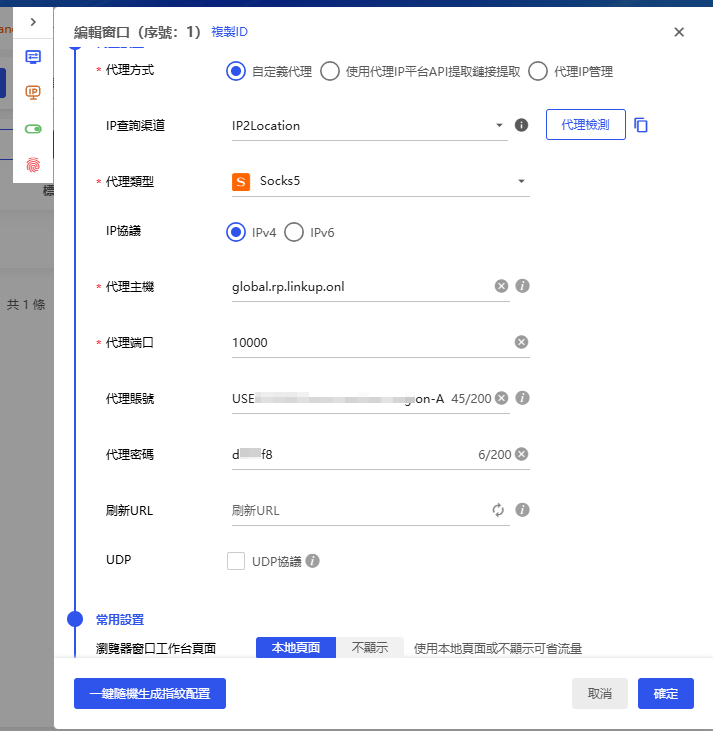Viewport: 713px width, 731px height.
Task: Copy proxy info with the copy icon
Action: pyautogui.click(x=641, y=125)
